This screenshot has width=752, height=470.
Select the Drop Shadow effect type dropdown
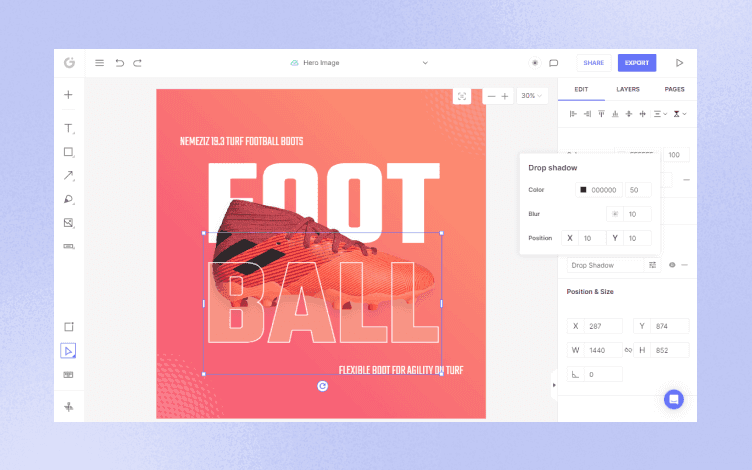(605, 265)
